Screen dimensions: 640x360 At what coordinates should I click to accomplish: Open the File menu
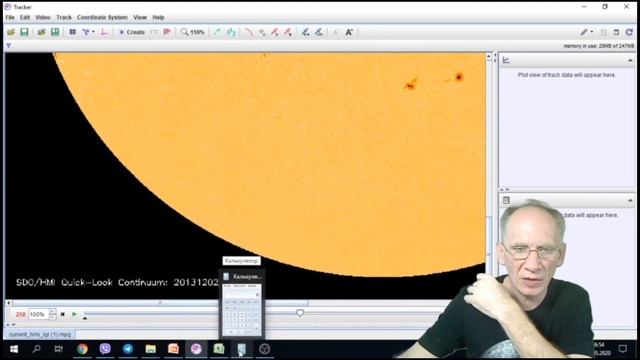[10, 18]
